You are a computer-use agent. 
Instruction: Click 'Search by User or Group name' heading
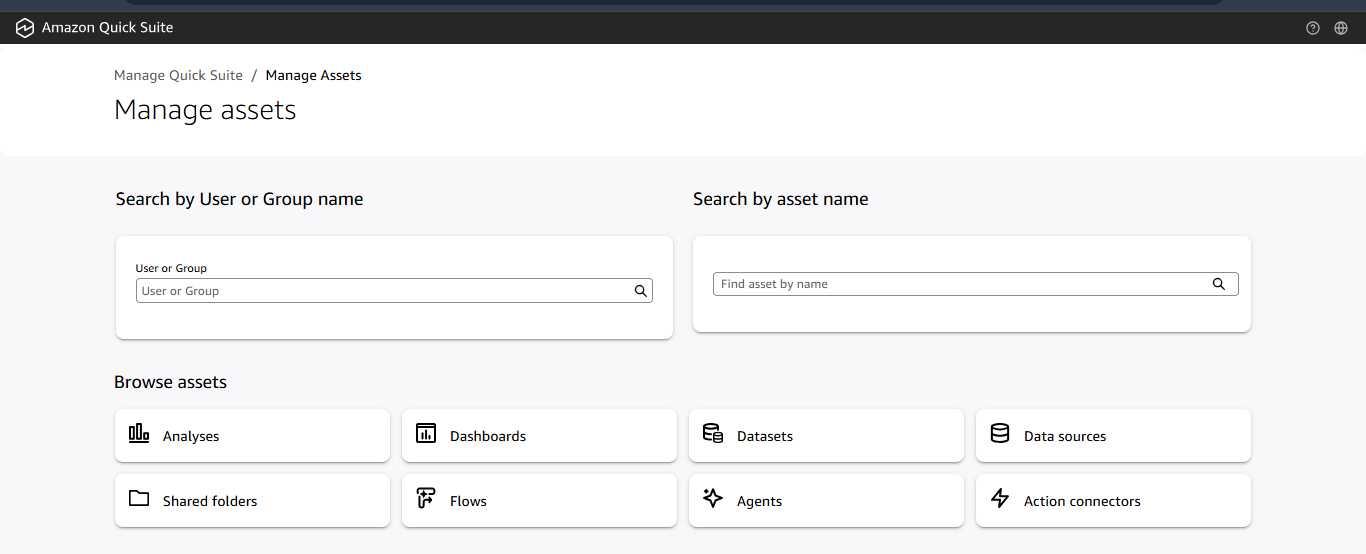point(239,199)
